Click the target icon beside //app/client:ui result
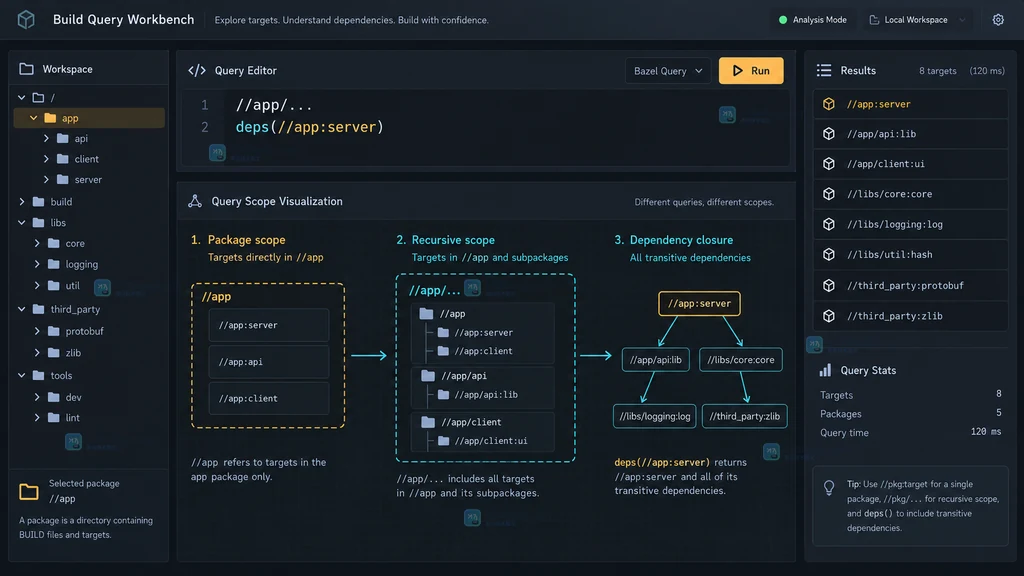1024x576 pixels. click(x=829, y=164)
